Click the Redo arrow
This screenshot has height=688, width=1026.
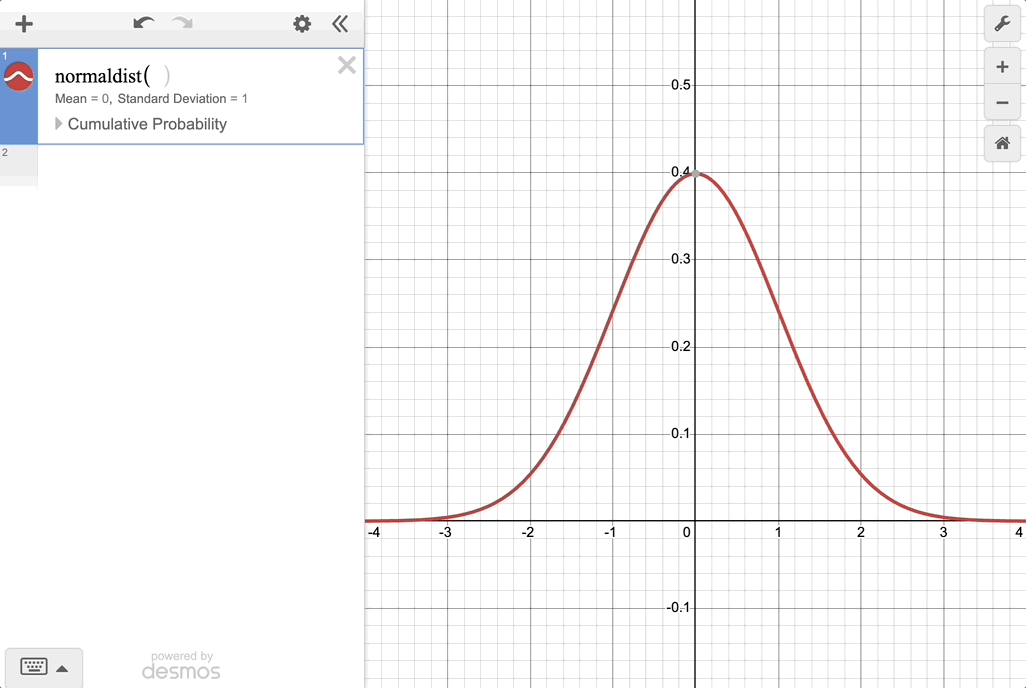(x=182, y=23)
